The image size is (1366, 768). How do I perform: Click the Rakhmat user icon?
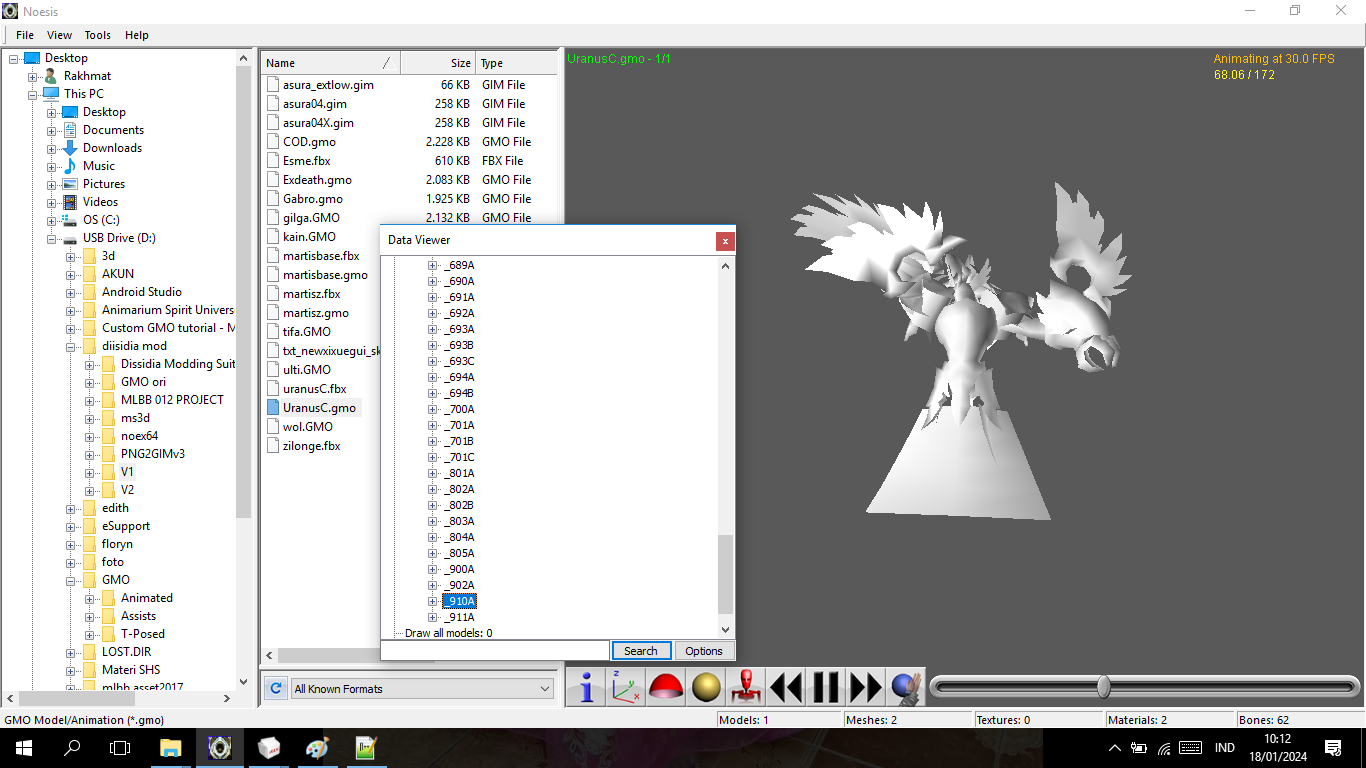(51, 76)
